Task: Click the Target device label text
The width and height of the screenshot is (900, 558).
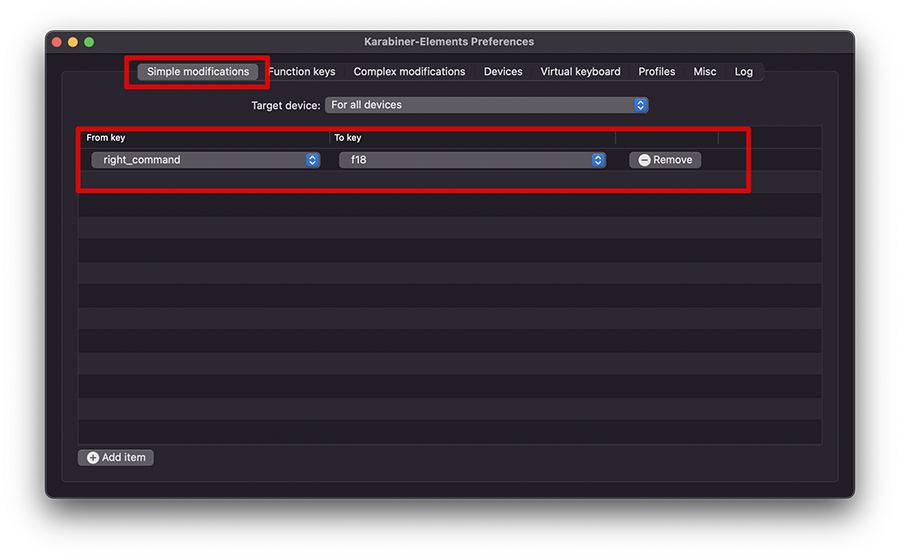Action: 286,106
